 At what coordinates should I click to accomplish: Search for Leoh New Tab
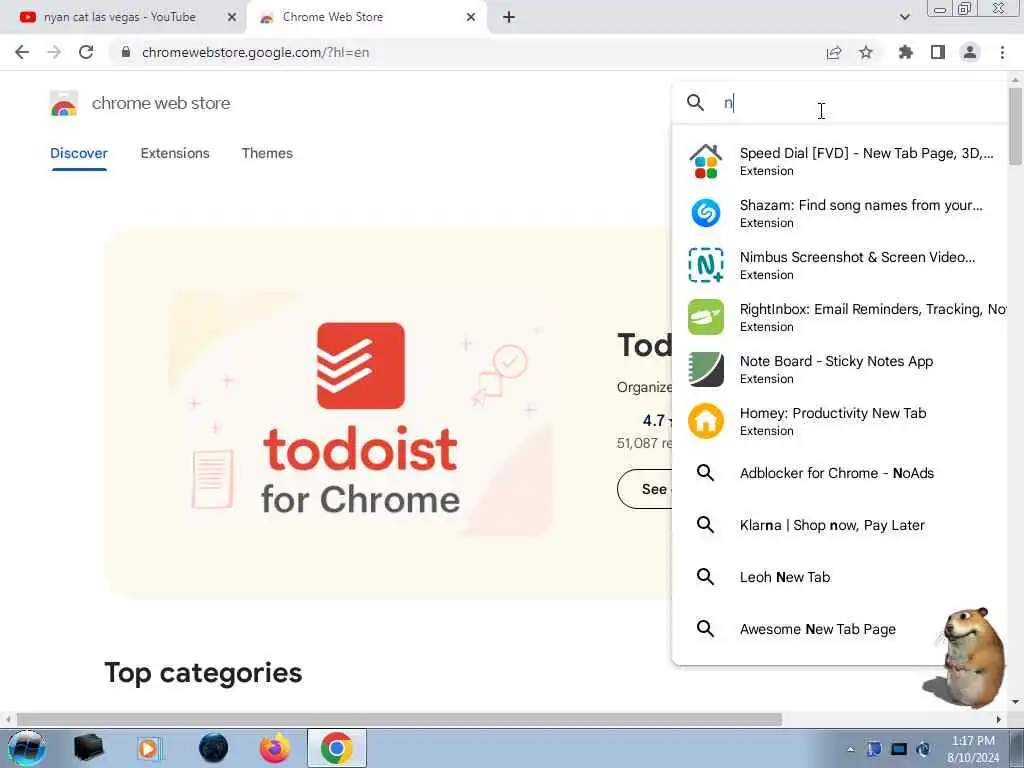tap(840, 577)
